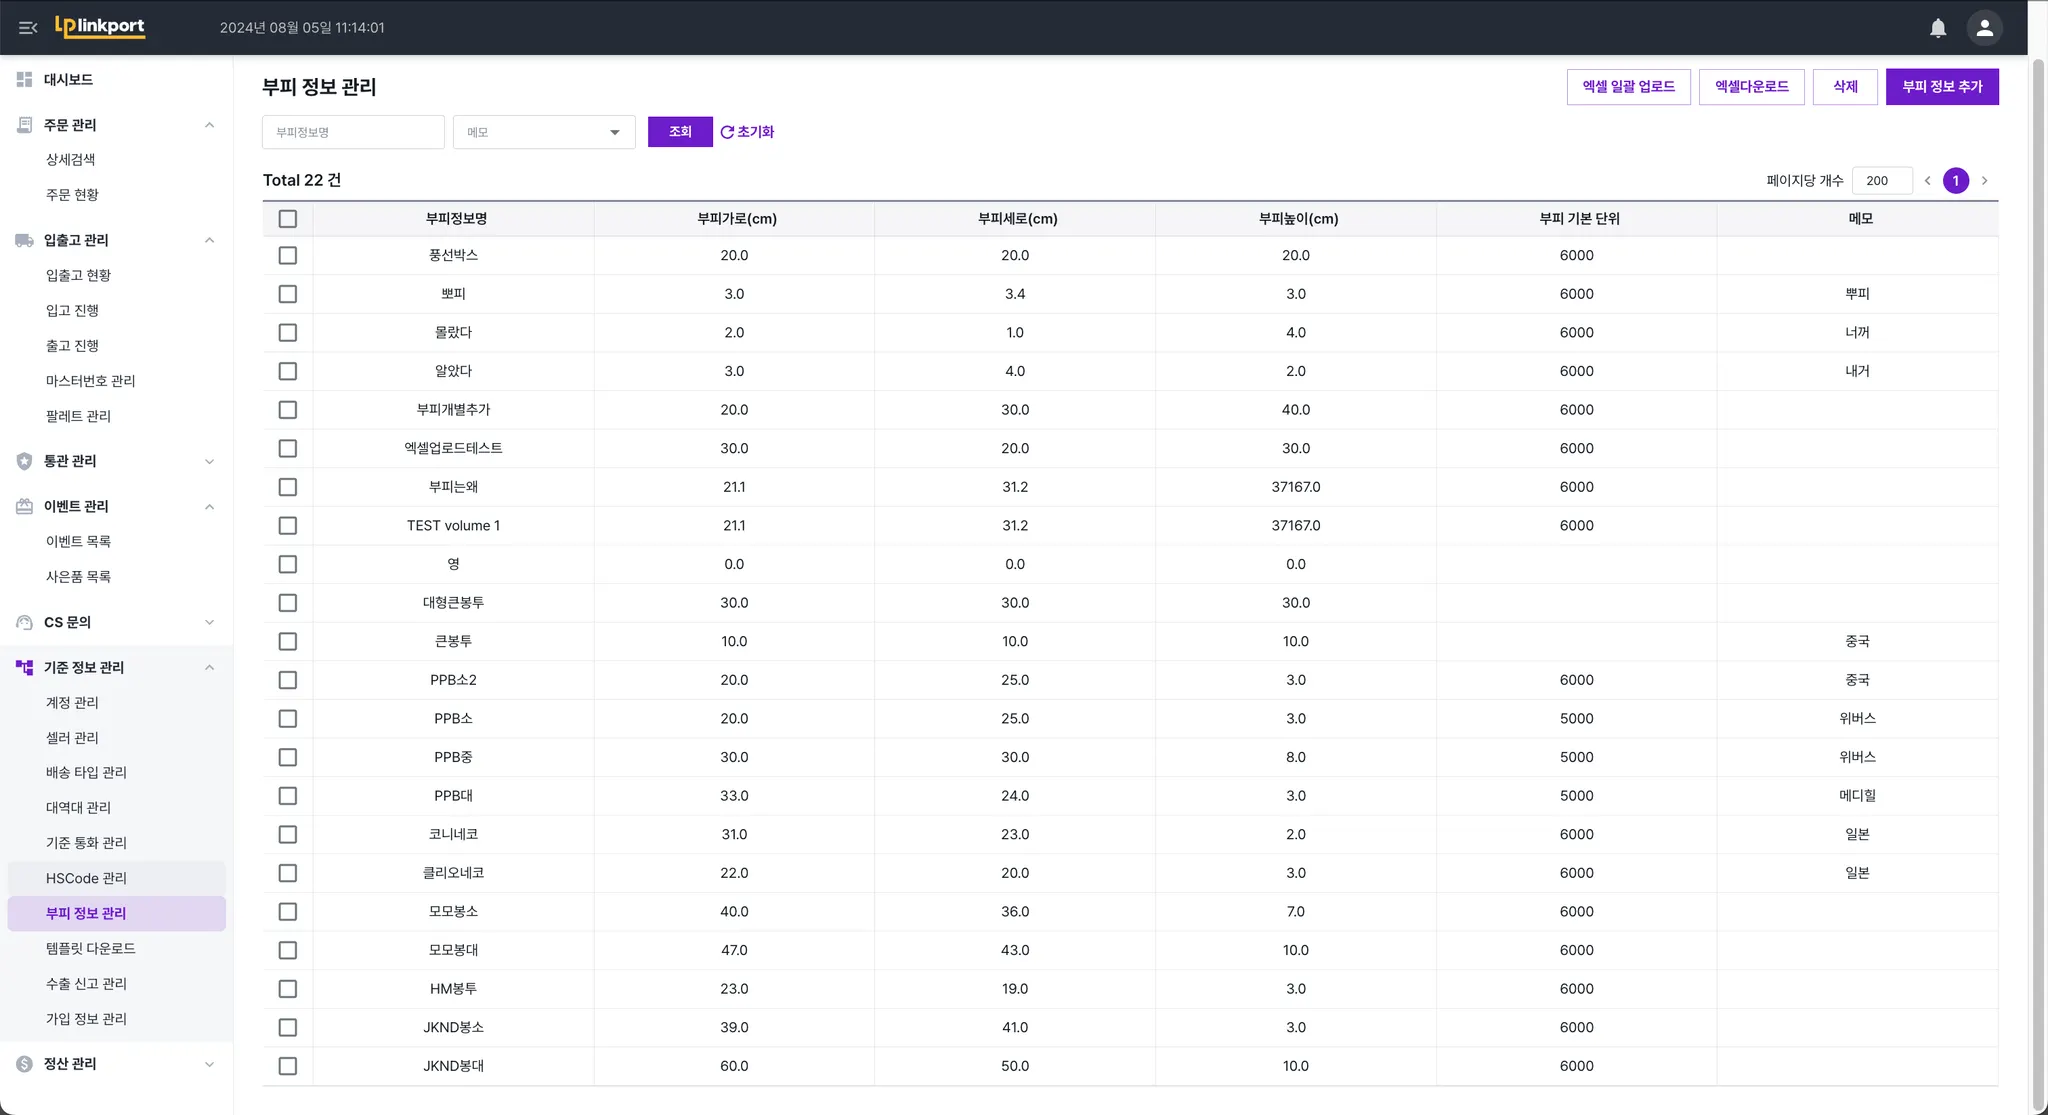This screenshot has height=1115, width=2048.
Task: Tick the checkbox for 풍선박스 row
Action: pyautogui.click(x=288, y=256)
